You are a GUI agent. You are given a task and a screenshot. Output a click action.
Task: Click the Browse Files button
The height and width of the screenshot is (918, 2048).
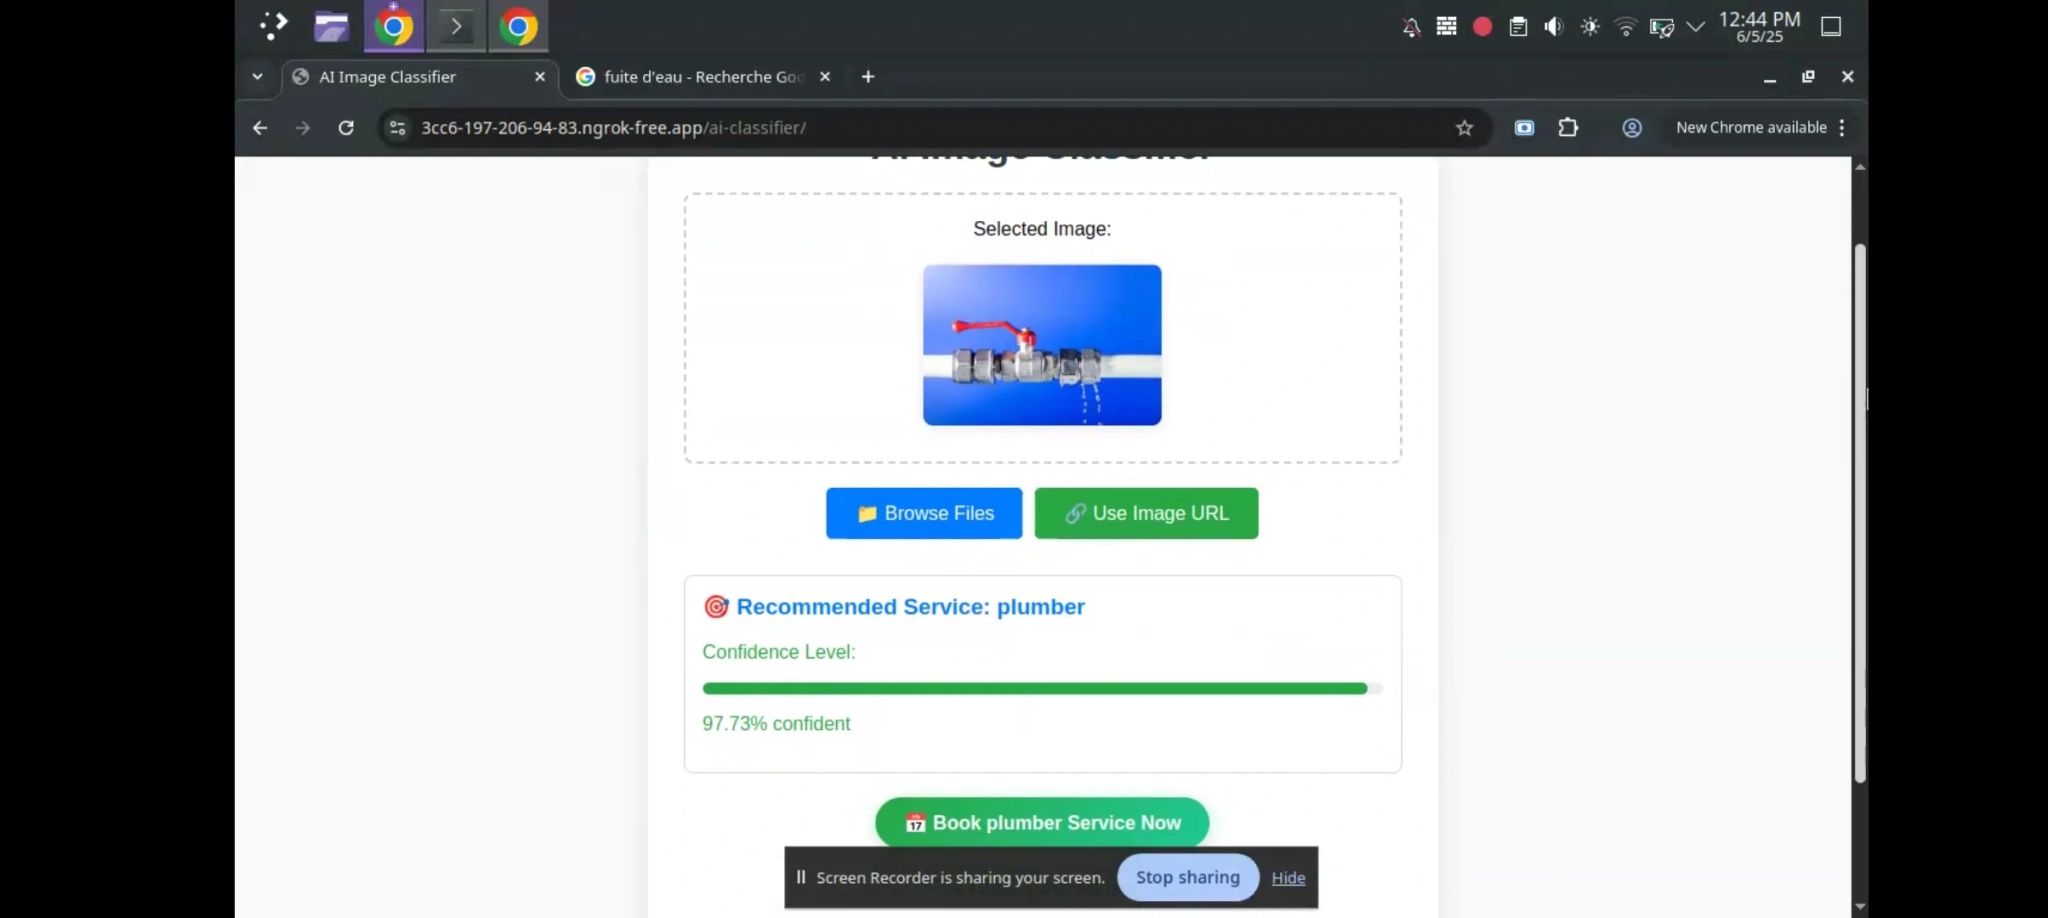[x=924, y=513]
